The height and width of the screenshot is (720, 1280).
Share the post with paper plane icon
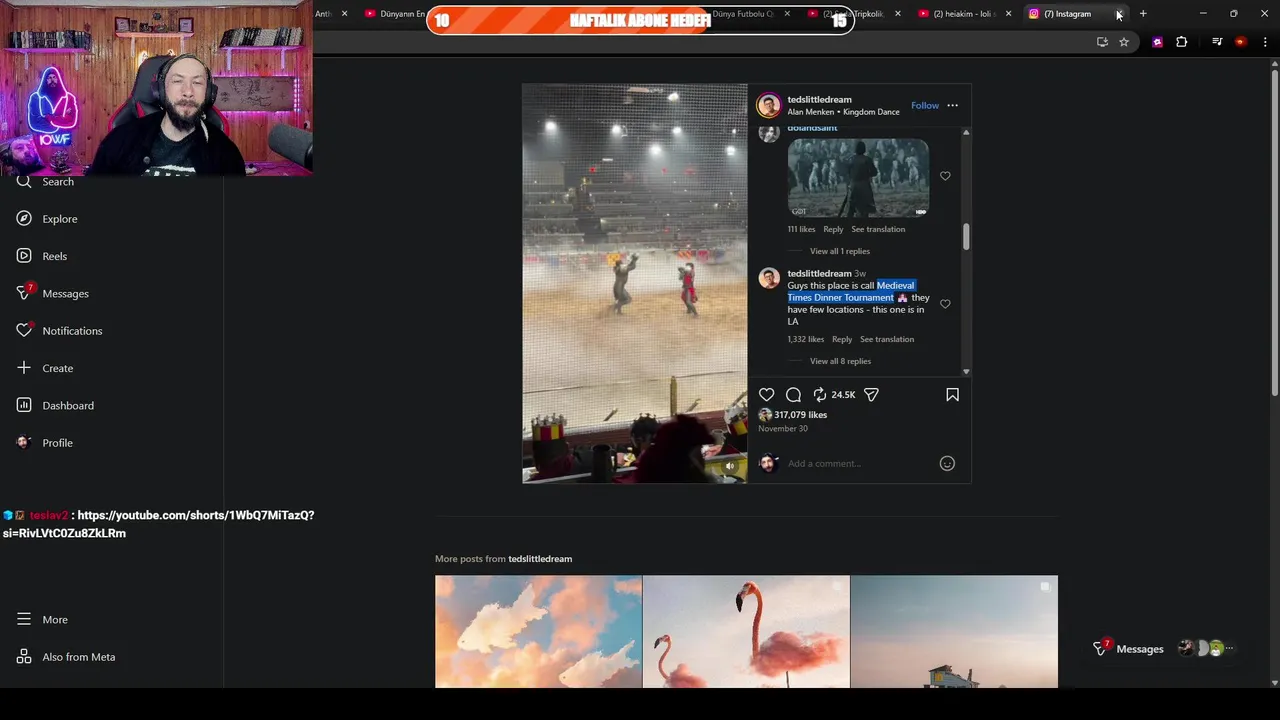click(871, 395)
